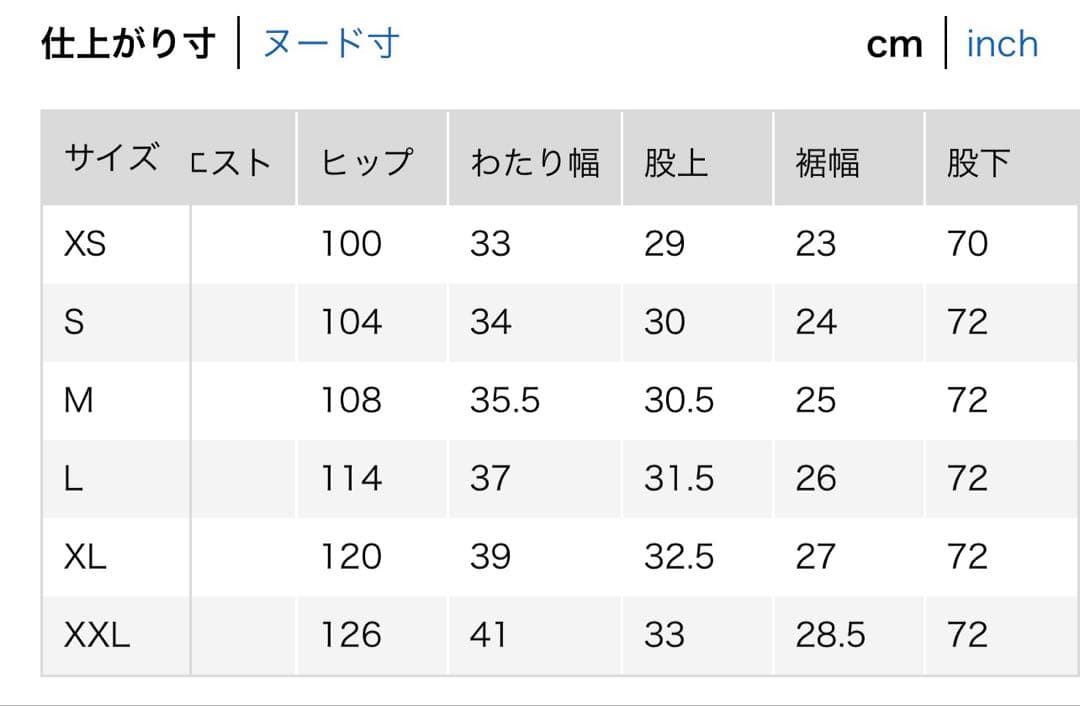
Task: Switch units to inch
Action: 1002,44
